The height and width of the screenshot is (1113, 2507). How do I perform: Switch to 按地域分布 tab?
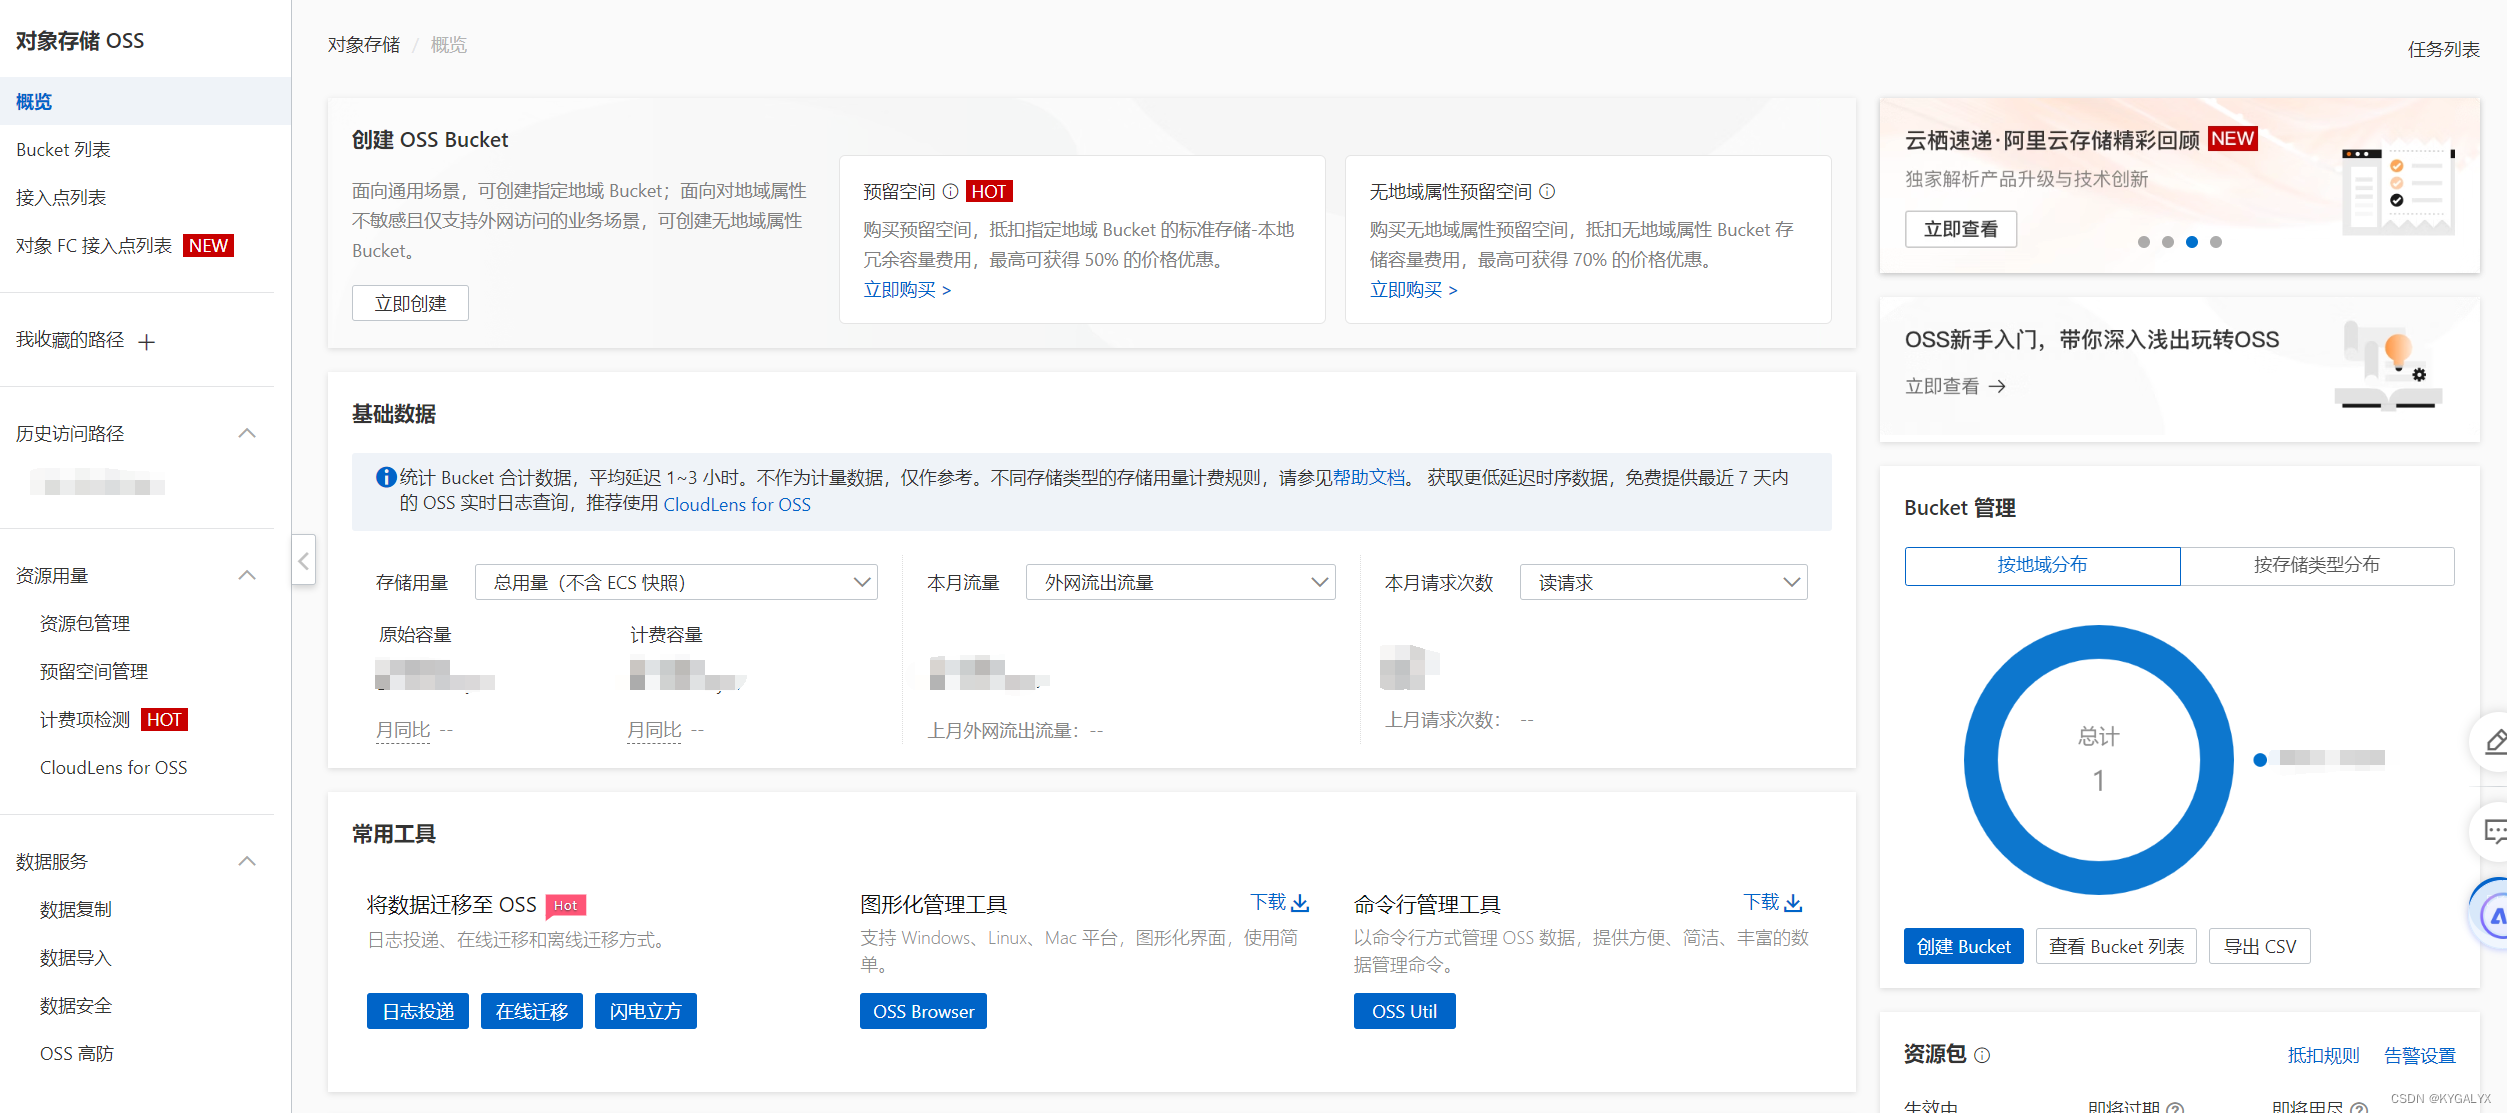pos(2042,565)
